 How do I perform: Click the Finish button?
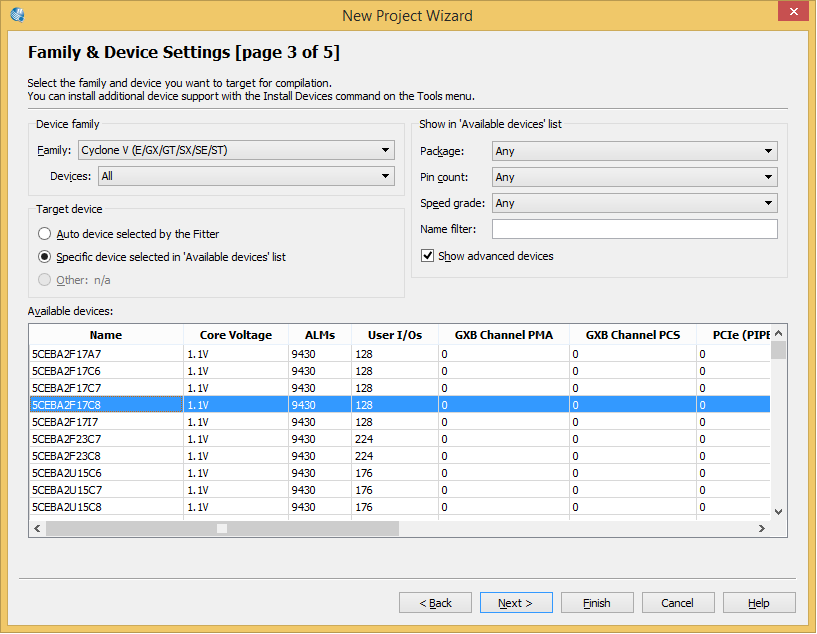(597, 603)
